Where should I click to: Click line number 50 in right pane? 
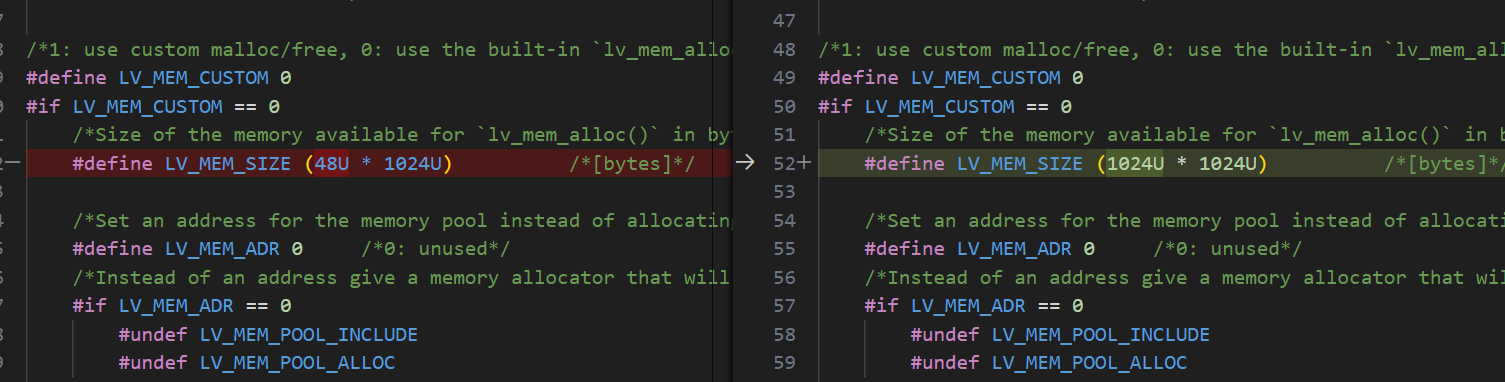(784, 106)
